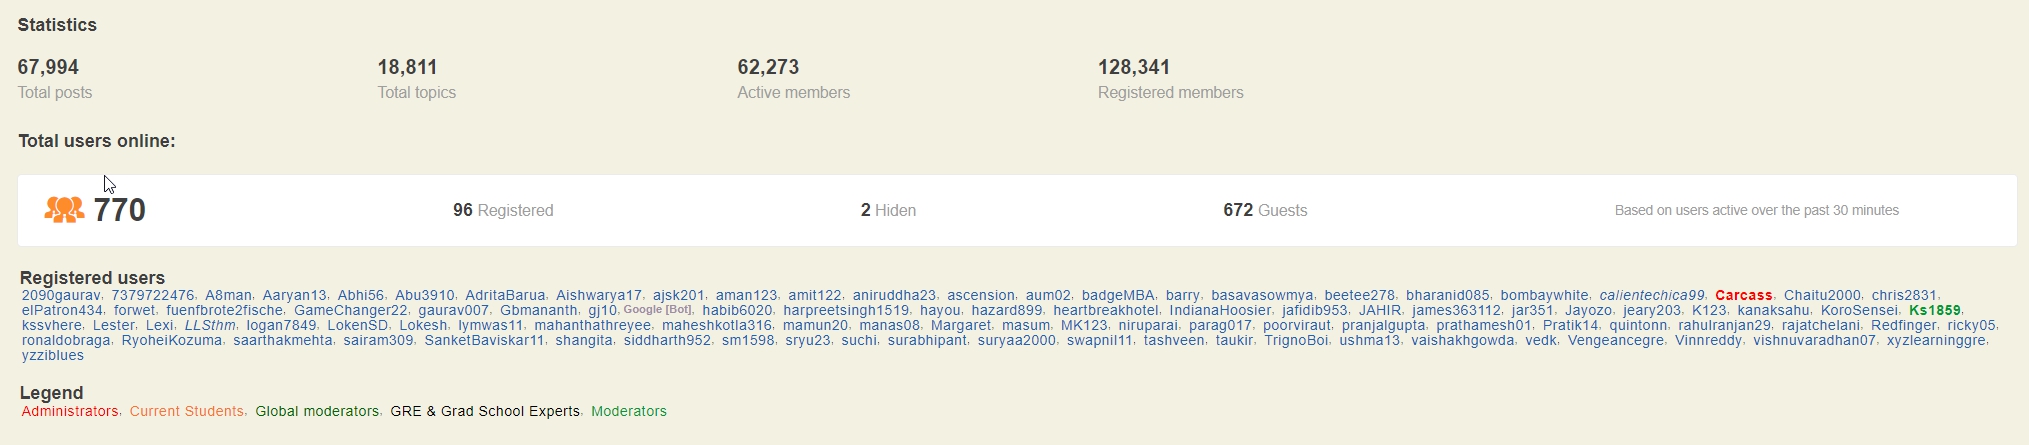
Task: Click username 2090gaurav
Action: tap(60, 295)
